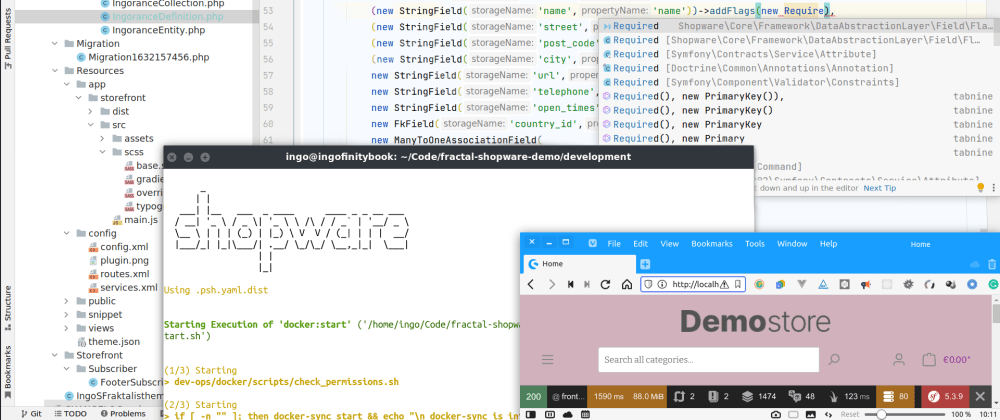The height and width of the screenshot is (420, 1000).
Task: Open the storefront account user icon
Action: coord(899,359)
